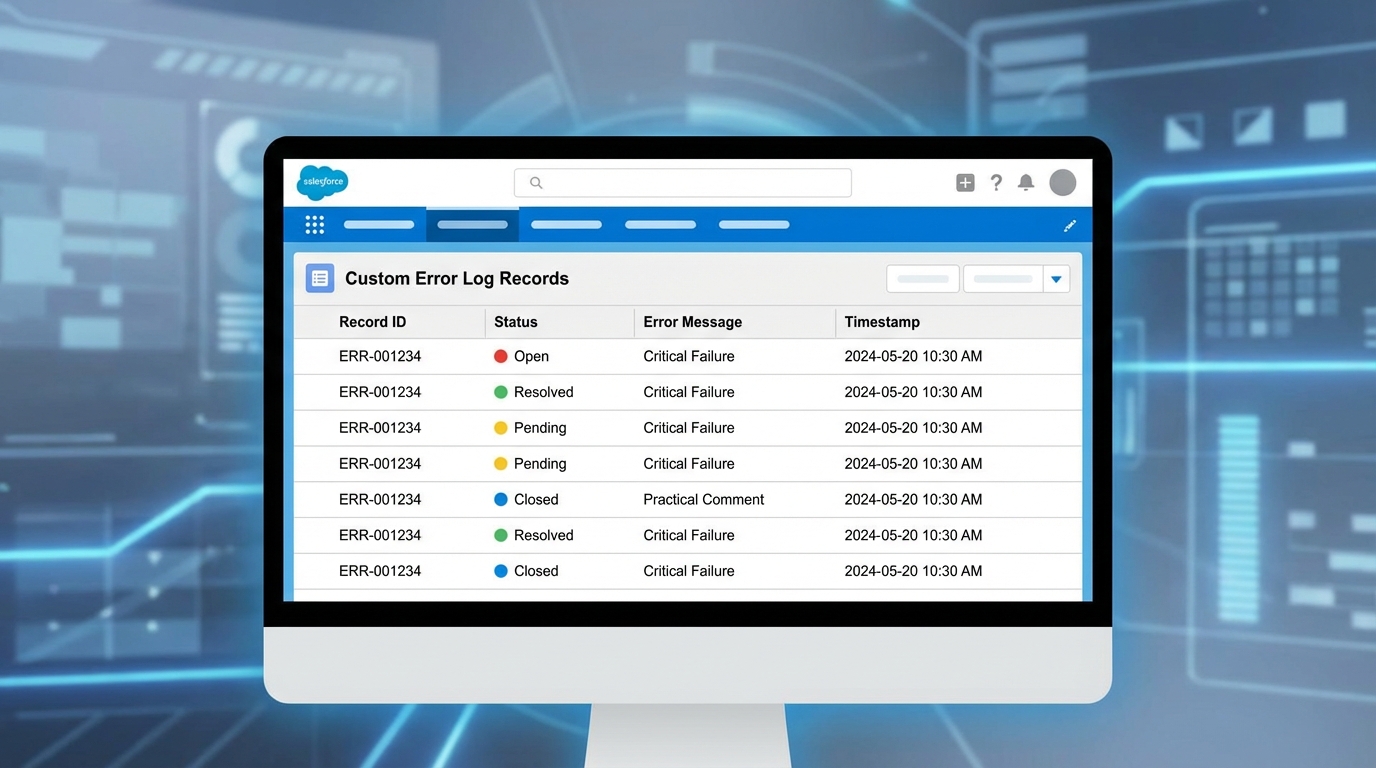Select the pencil edit icon on the nav bar
The image size is (1376, 768).
pyautogui.click(x=1069, y=225)
